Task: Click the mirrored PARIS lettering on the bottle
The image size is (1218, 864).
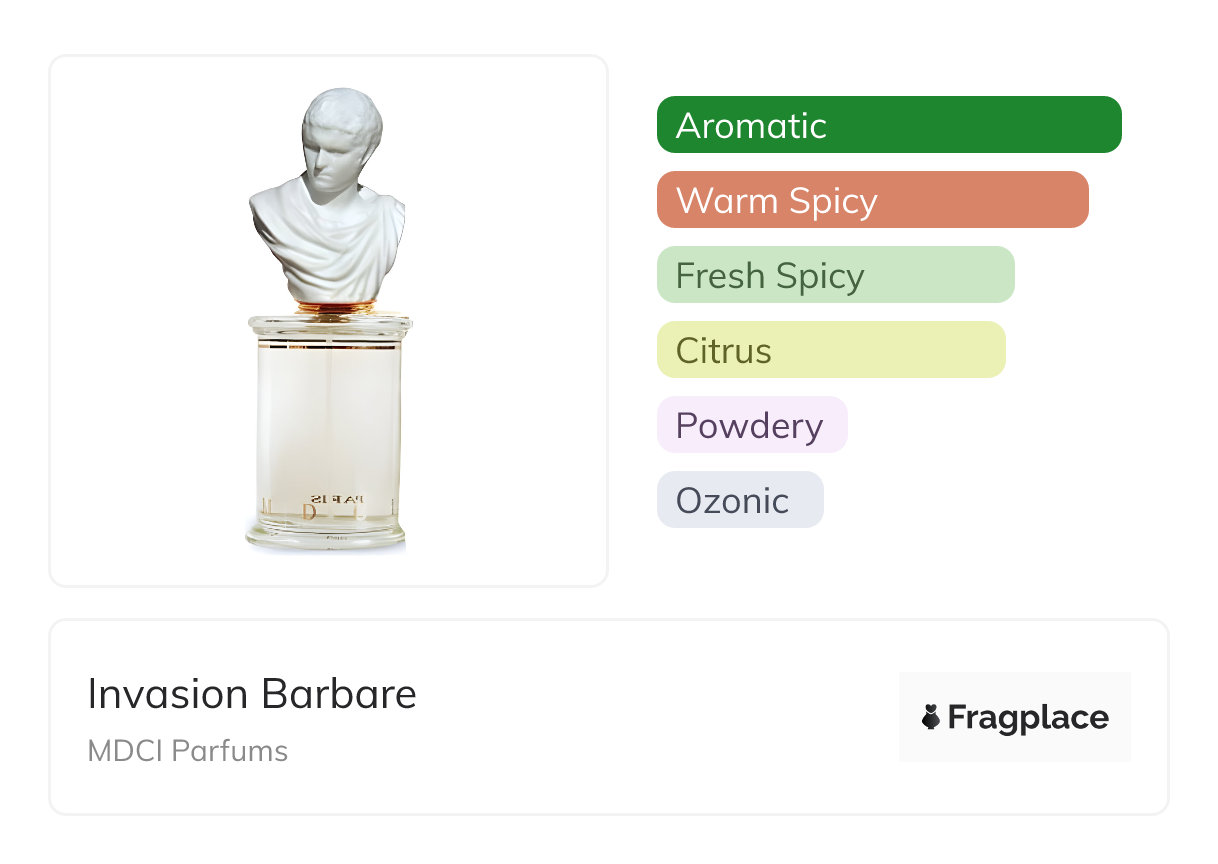Action: 337,498
